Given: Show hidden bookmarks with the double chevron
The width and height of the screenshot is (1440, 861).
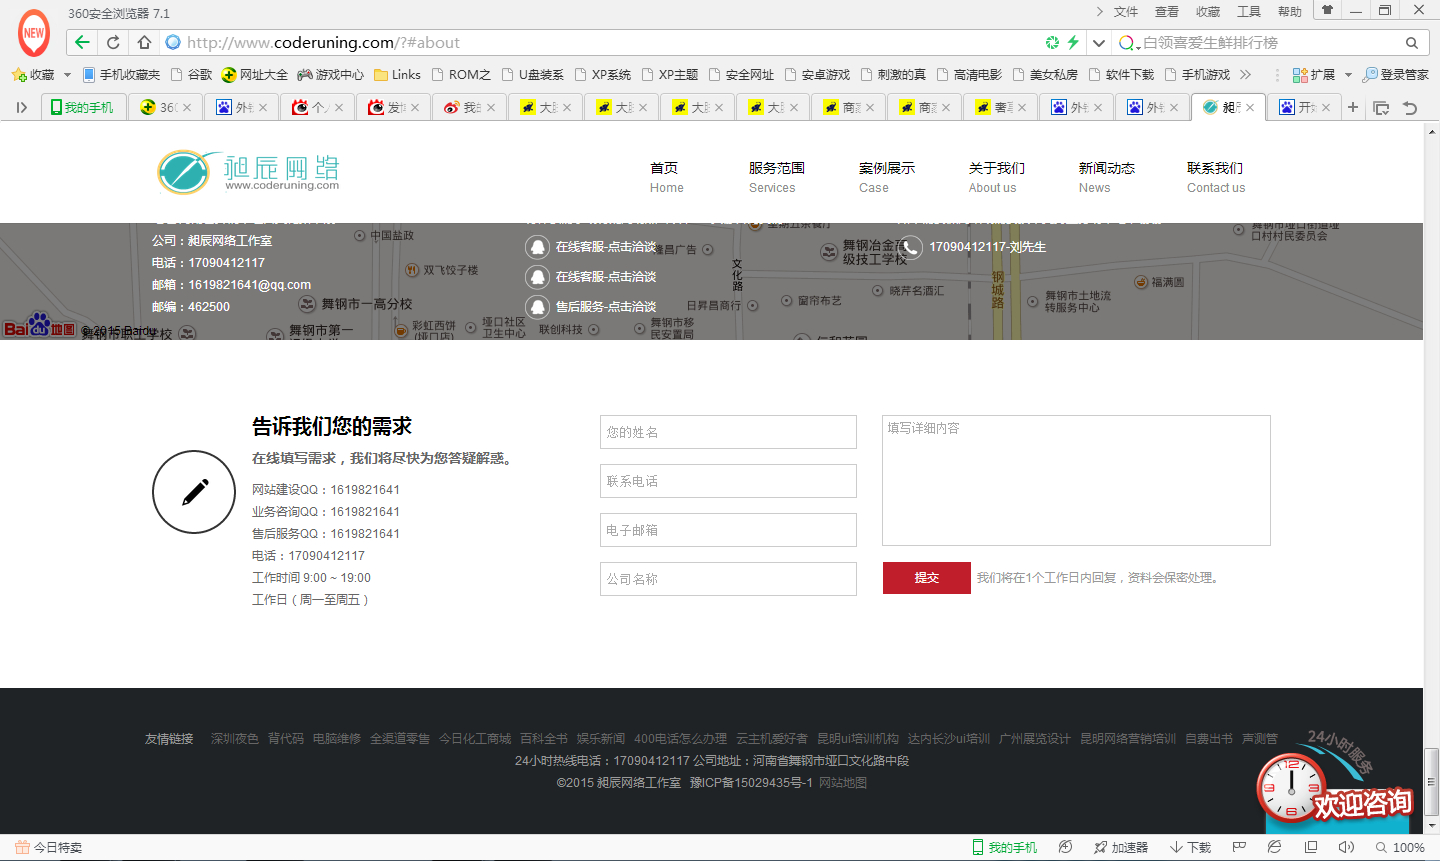Looking at the screenshot, I should (1245, 75).
